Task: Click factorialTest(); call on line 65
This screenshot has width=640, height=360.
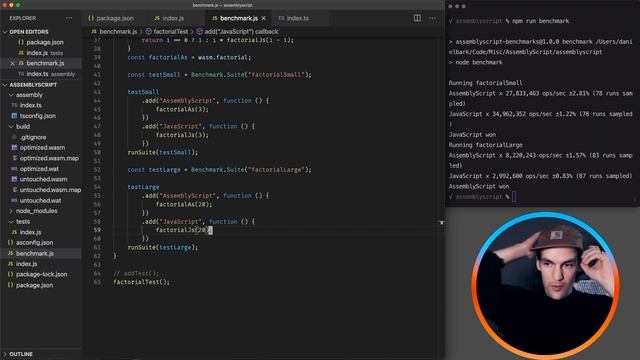Action: pos(141,282)
